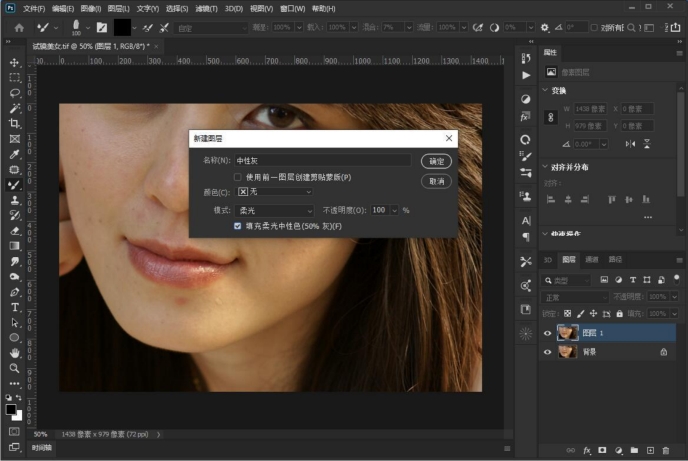
Task: Switch to the 路径 paths tab
Action: (615, 260)
